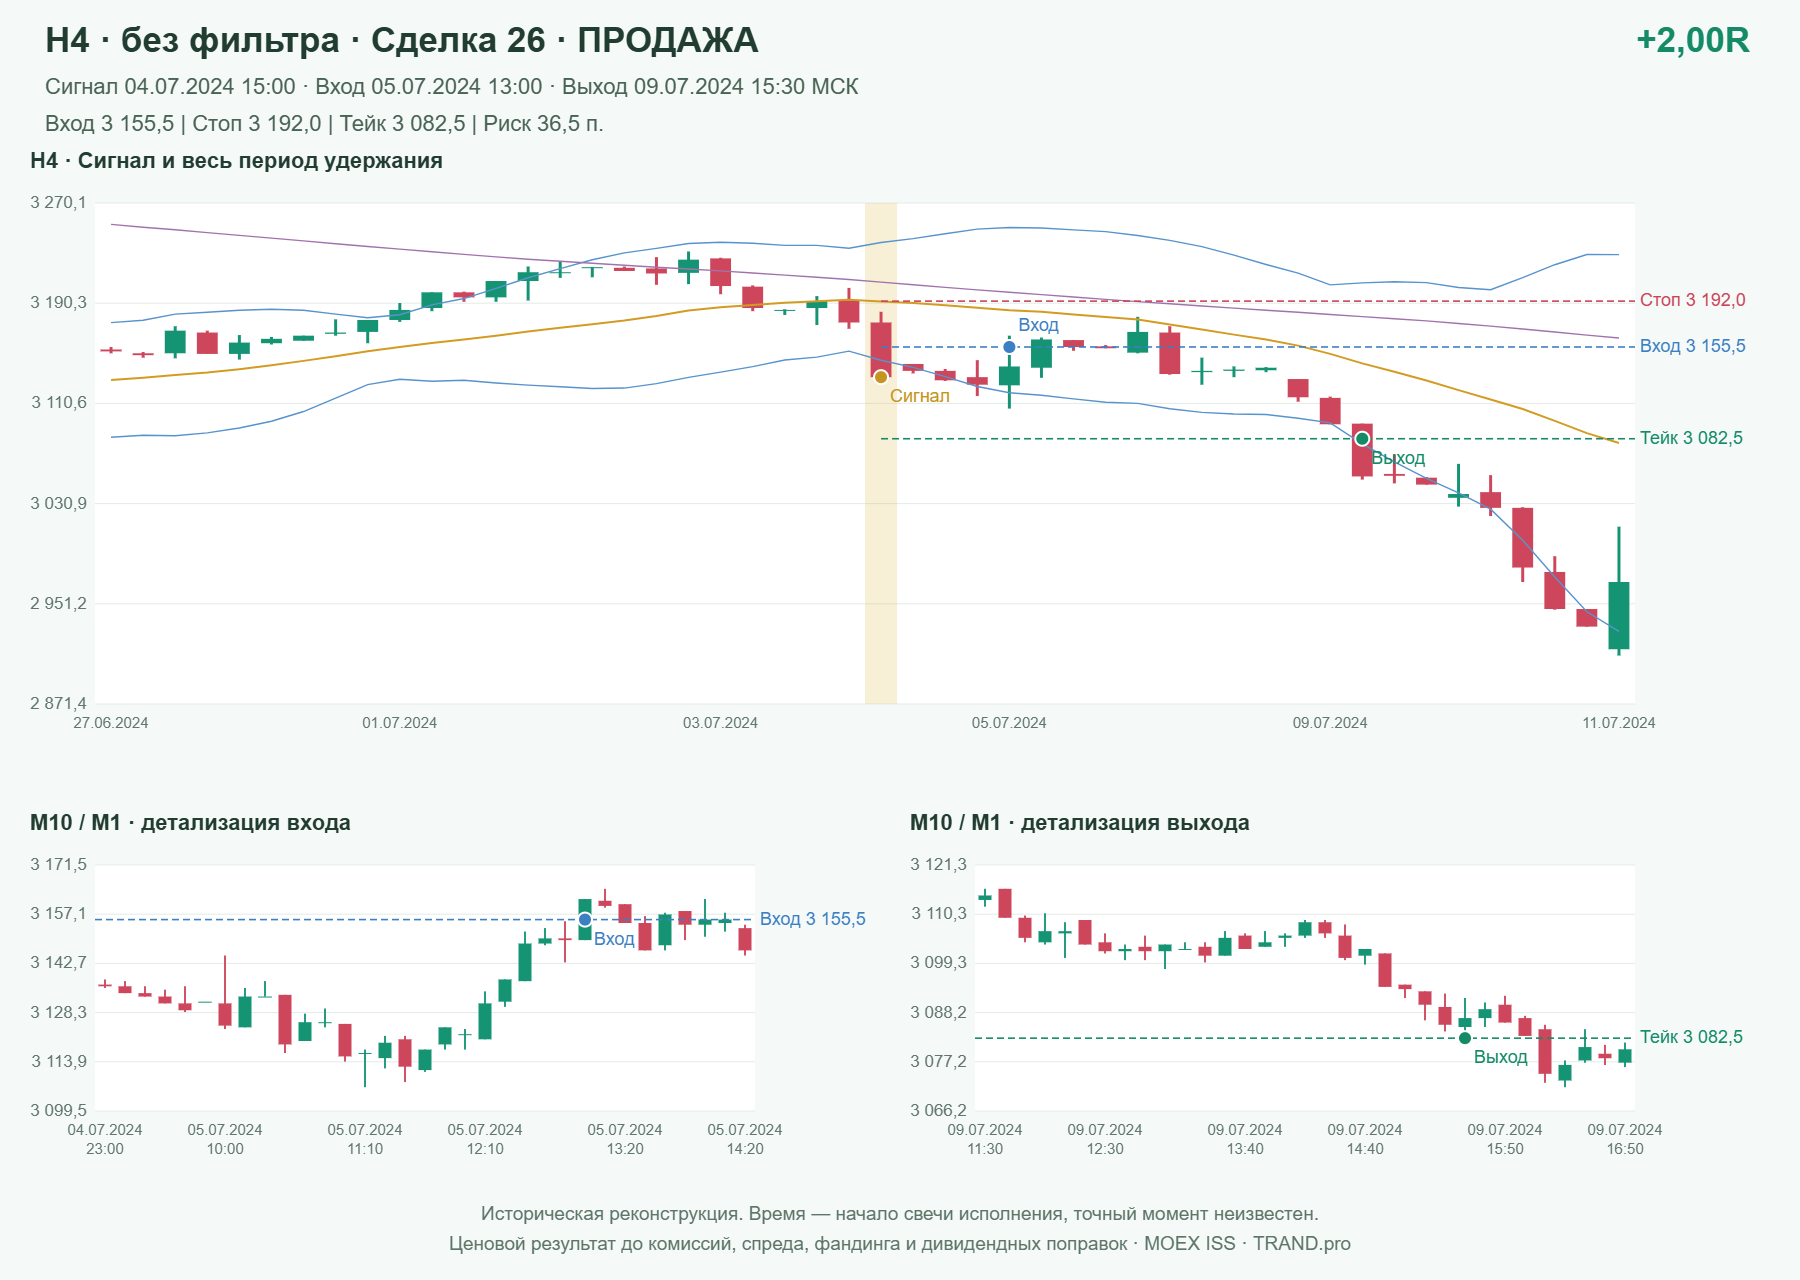The image size is (1800, 1280).
Task: Click the last green candle on H4 chart
Action: pos(1619,615)
